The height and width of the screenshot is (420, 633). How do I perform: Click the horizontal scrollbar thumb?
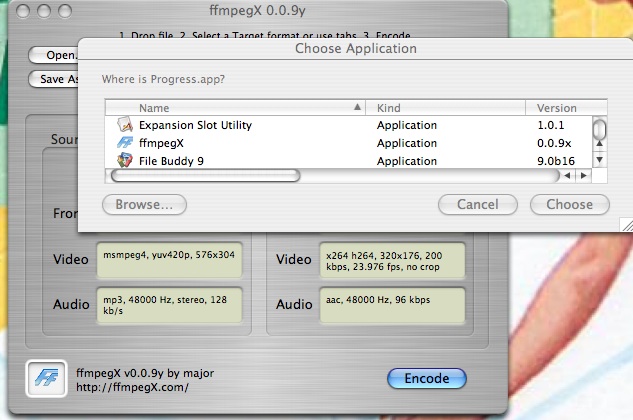coord(205,175)
